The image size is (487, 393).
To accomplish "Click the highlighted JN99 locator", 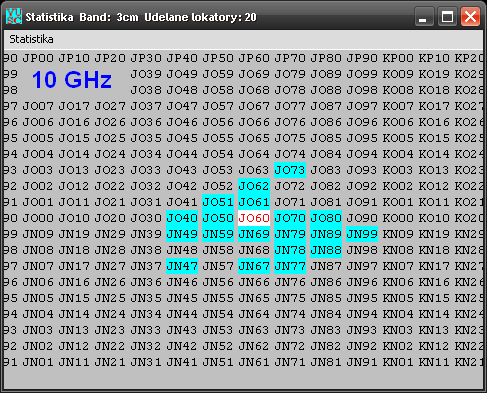I will (x=362, y=234).
